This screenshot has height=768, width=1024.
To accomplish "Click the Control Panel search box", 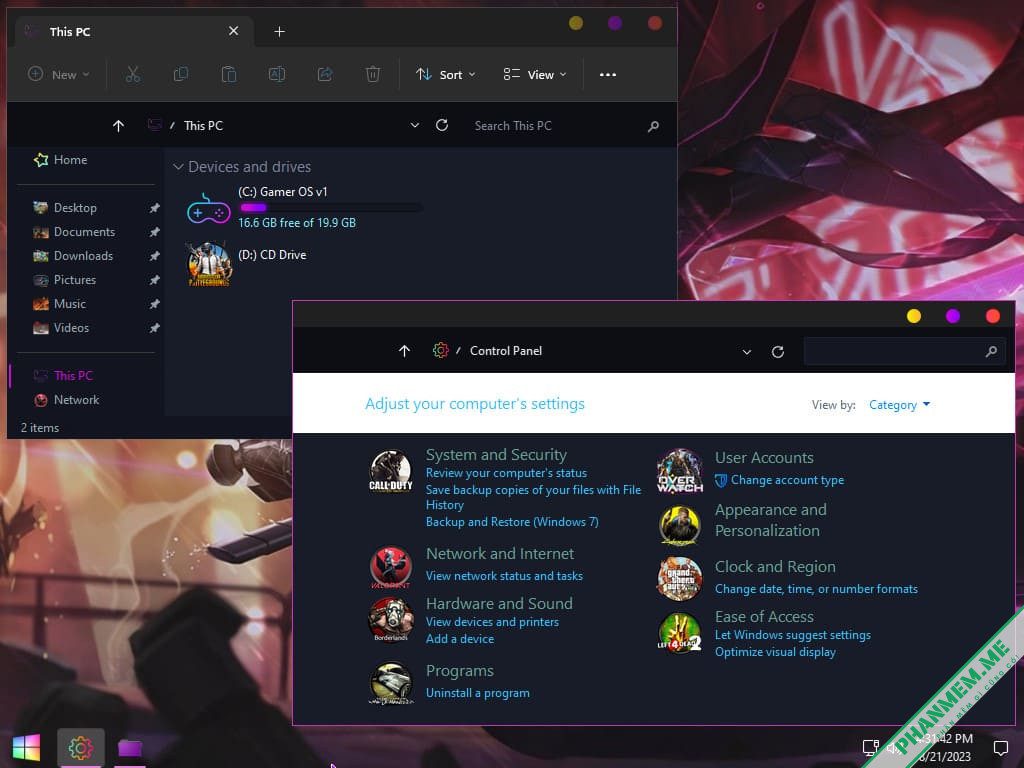I will (904, 351).
